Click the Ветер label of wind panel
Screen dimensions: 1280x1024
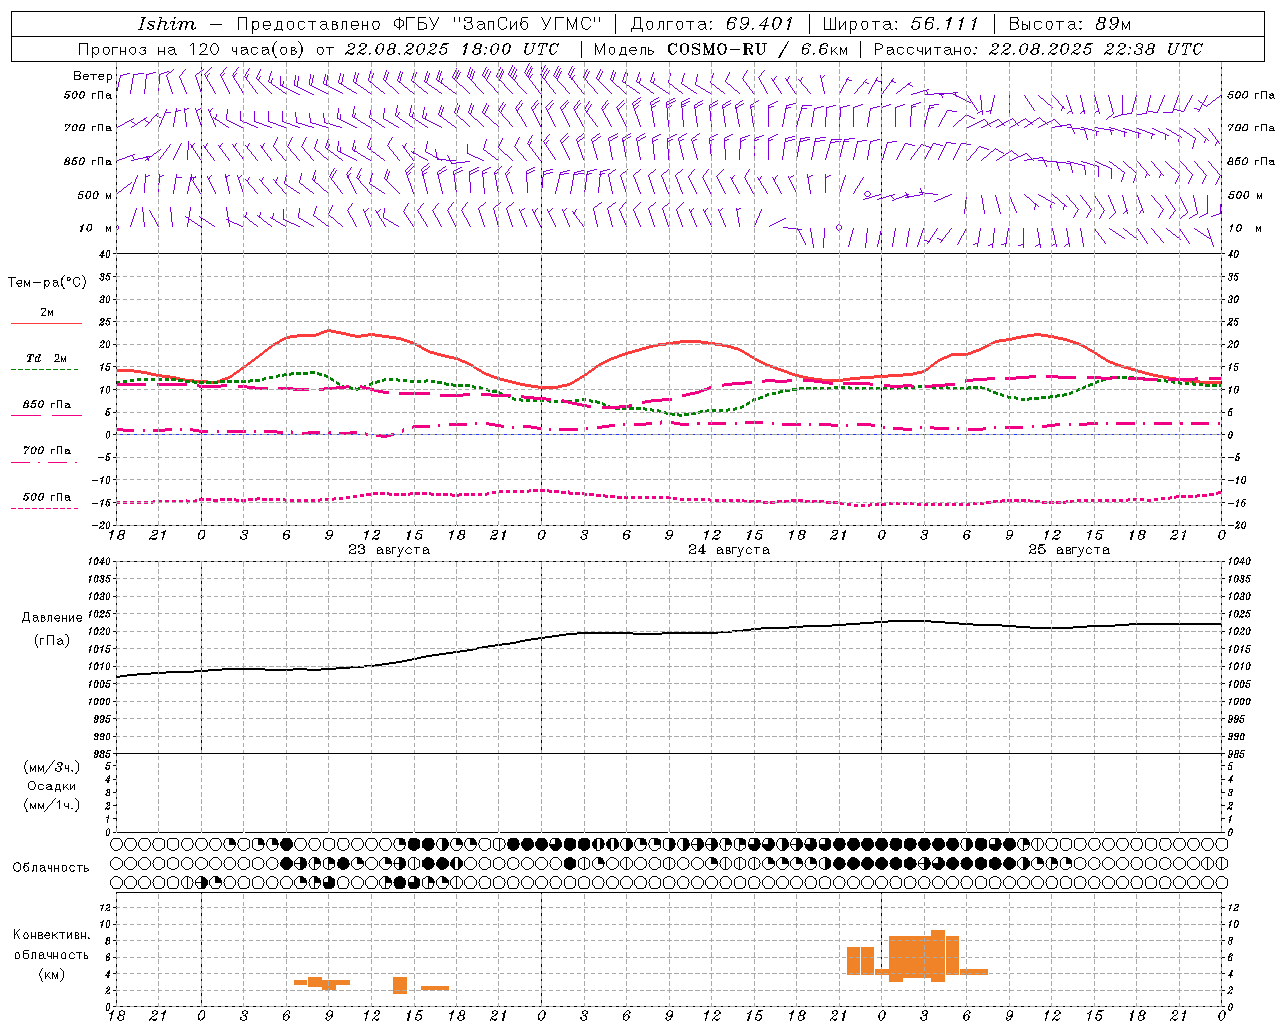(92, 76)
